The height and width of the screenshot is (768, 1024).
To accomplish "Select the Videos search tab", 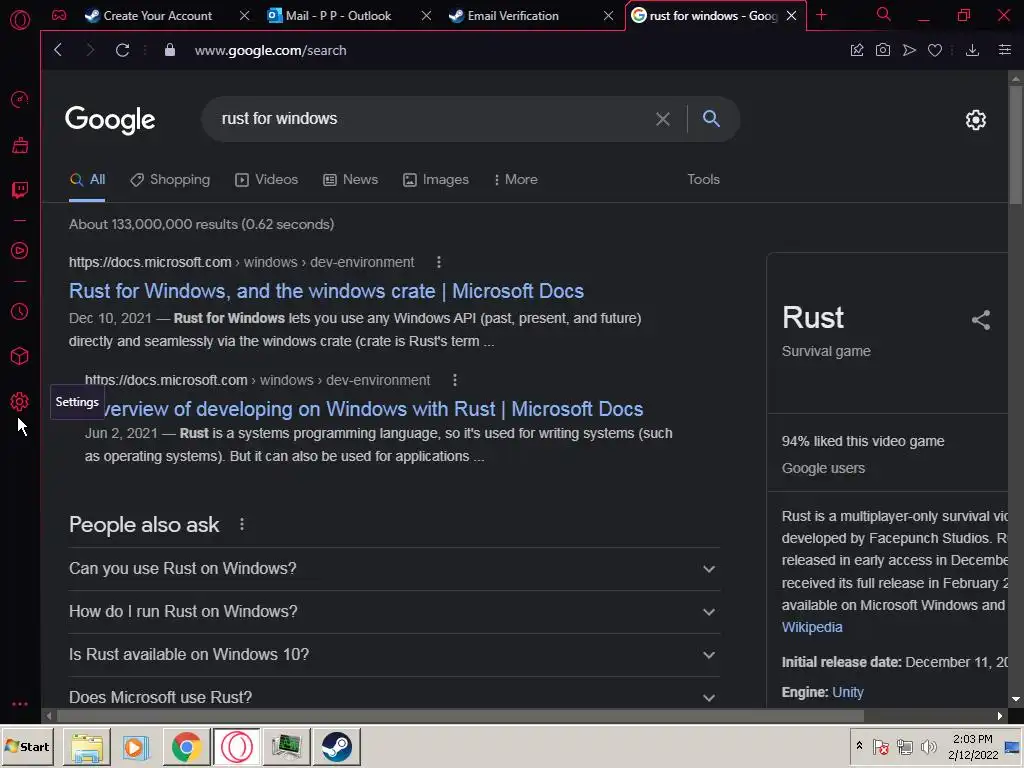I will pos(266,180).
